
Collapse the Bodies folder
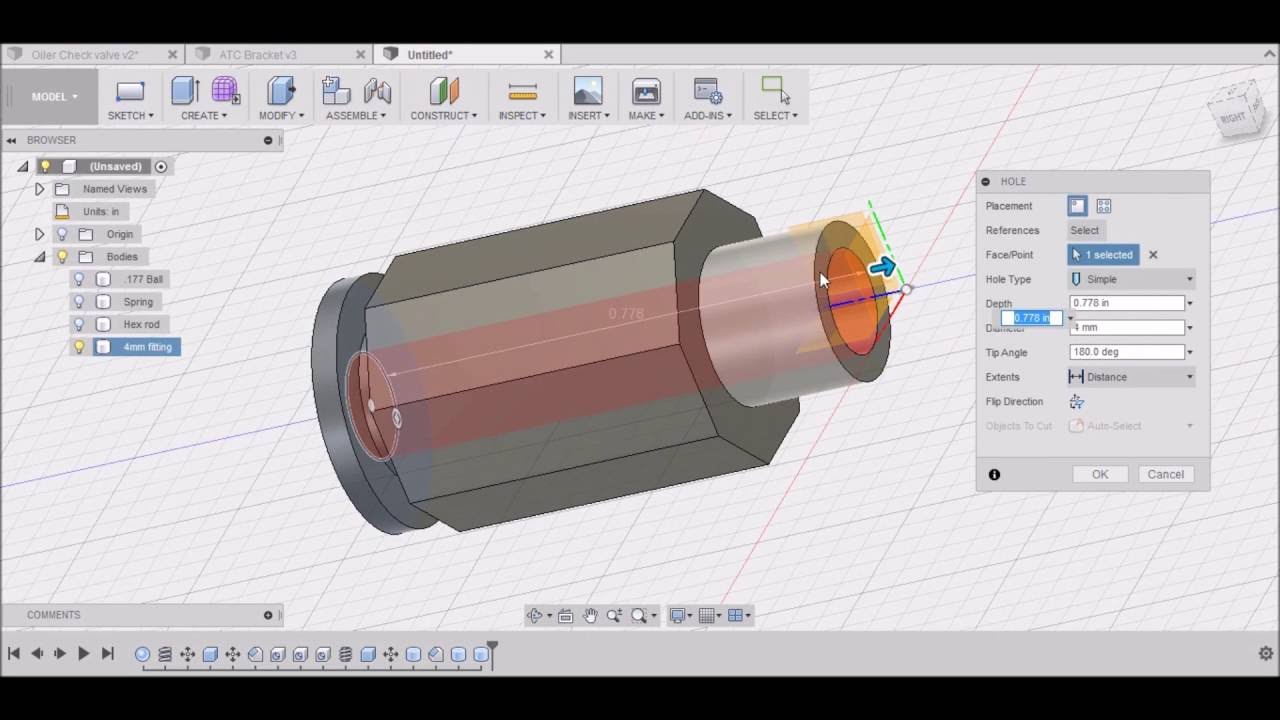(39, 257)
